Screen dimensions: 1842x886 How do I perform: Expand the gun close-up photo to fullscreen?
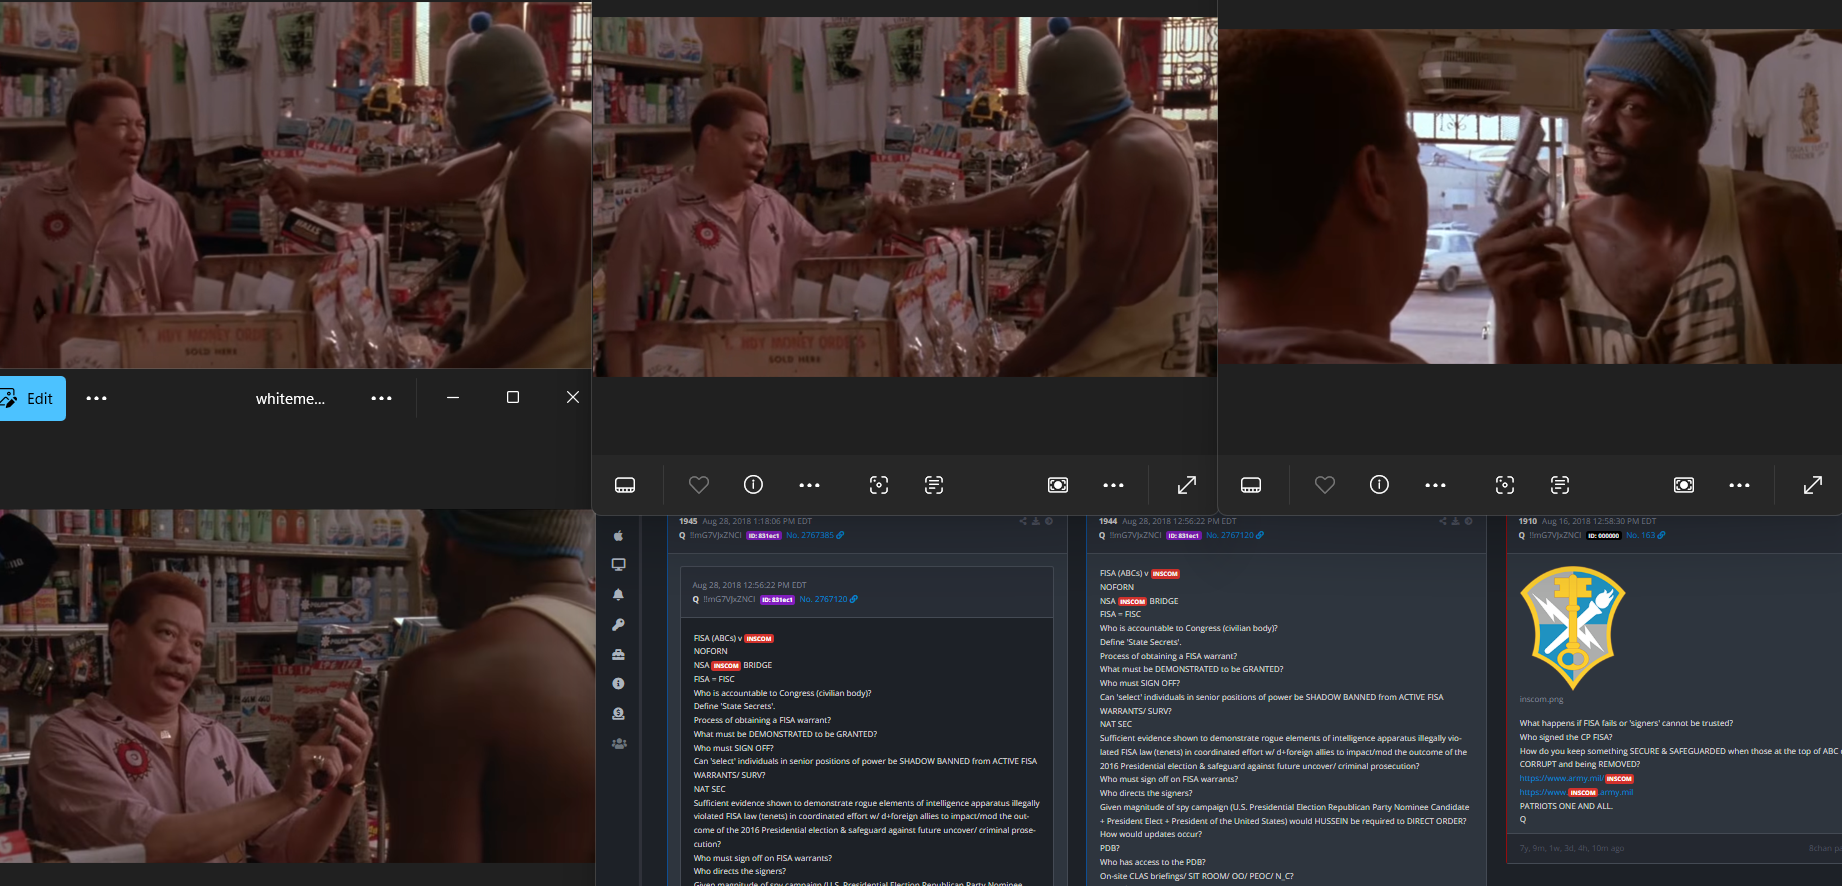coord(1812,485)
